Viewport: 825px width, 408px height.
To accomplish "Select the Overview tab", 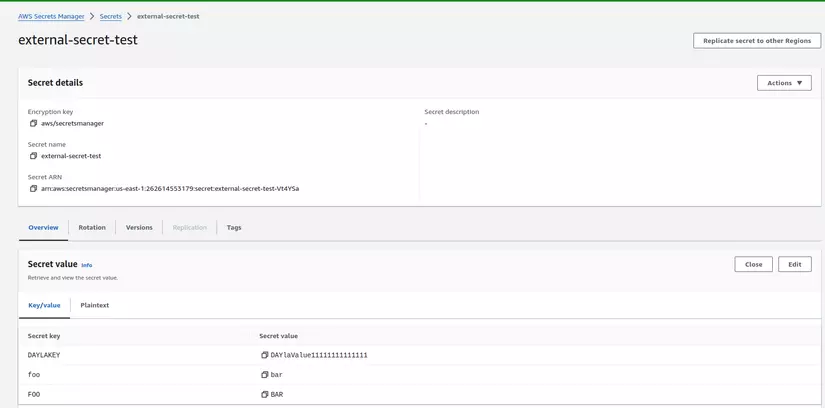I will (x=43, y=227).
